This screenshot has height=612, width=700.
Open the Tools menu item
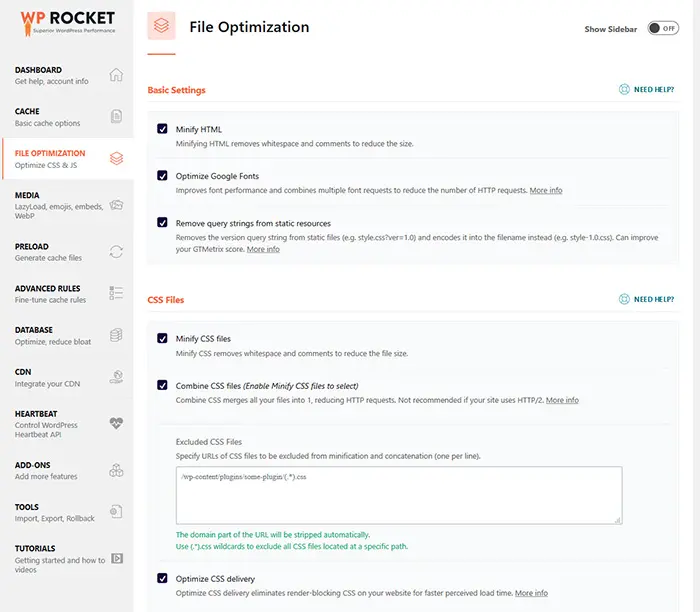coord(68,512)
